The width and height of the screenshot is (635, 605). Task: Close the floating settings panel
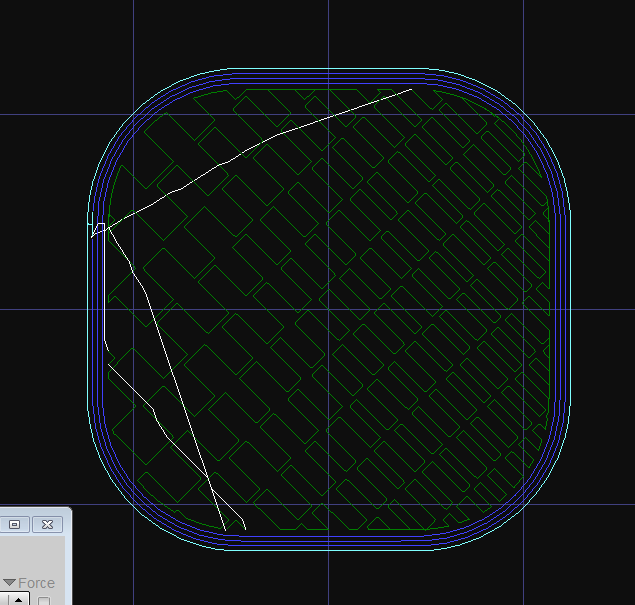pyautogui.click(x=47, y=524)
